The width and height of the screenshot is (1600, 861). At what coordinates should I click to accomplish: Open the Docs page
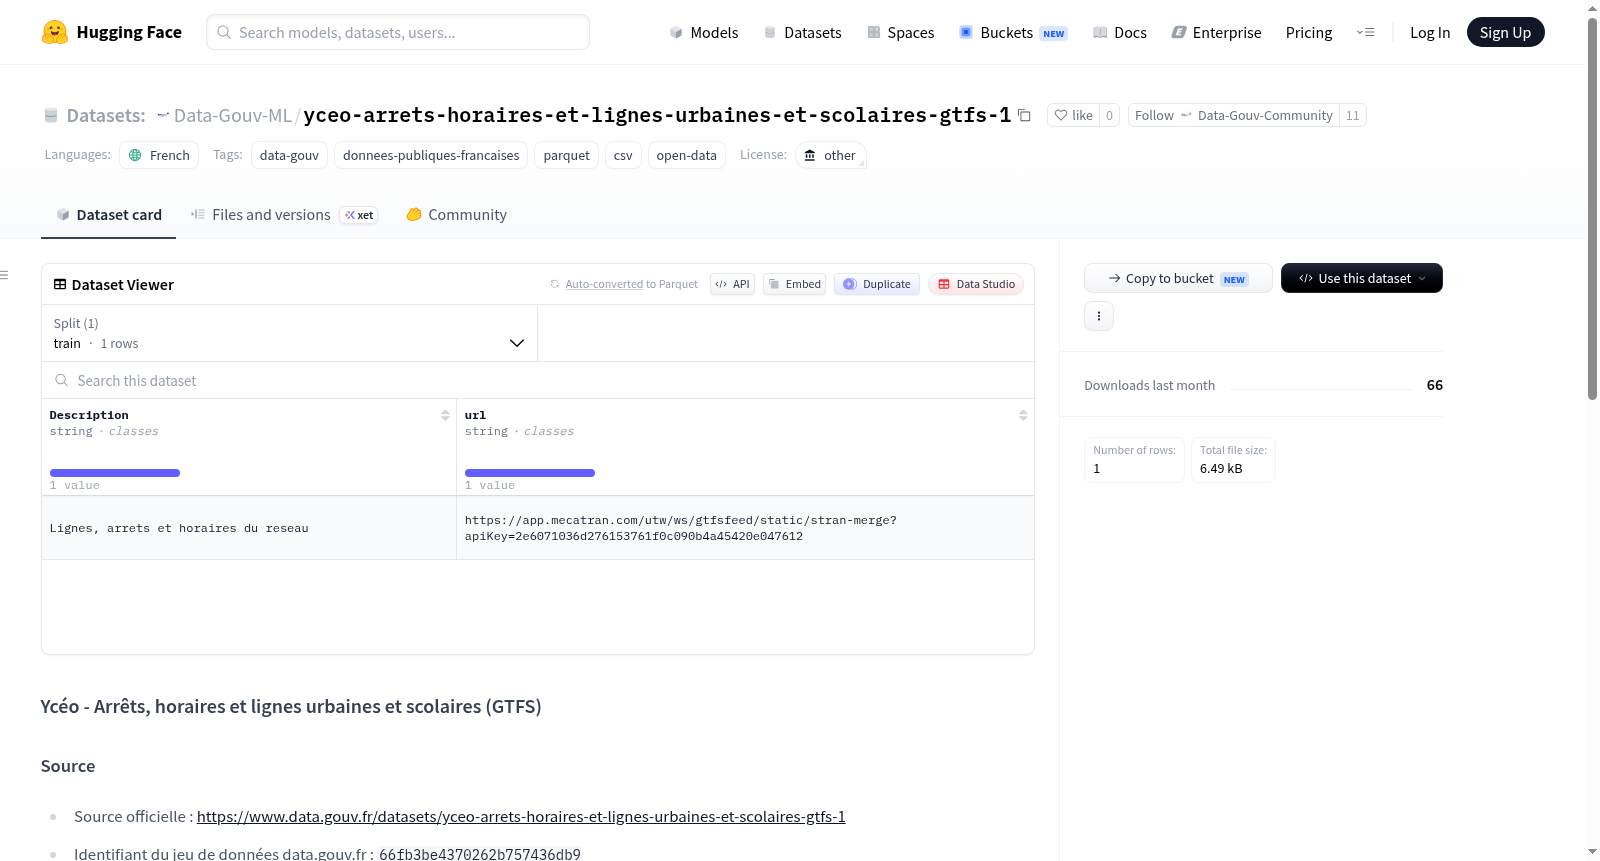(x=1119, y=32)
